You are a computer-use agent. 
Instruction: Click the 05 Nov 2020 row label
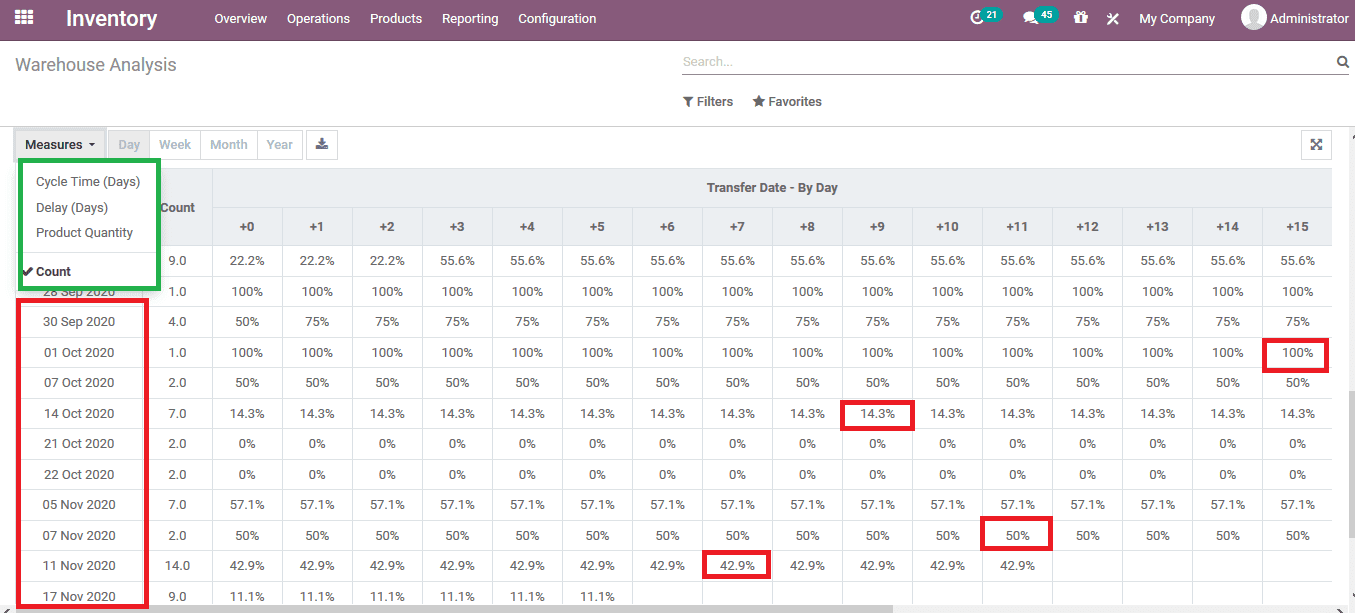[x=79, y=505]
